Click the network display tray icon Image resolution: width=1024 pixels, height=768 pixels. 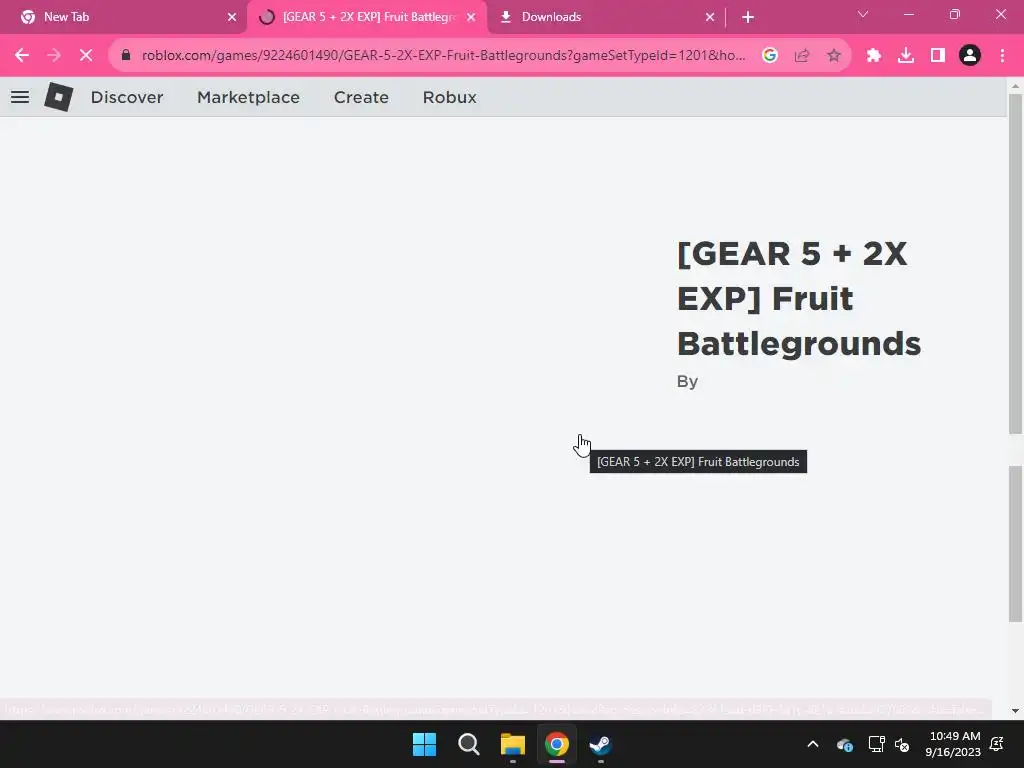coord(876,744)
